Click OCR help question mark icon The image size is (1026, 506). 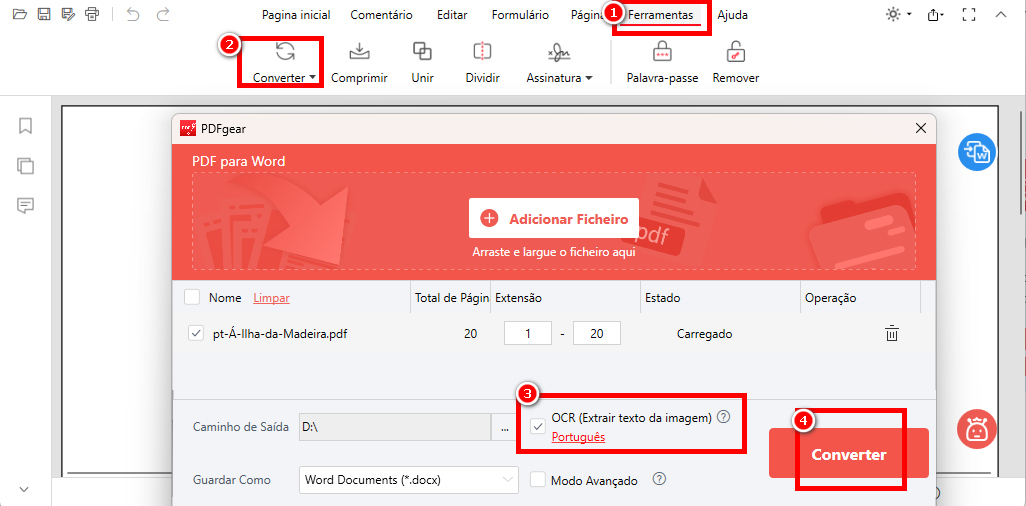[723, 417]
